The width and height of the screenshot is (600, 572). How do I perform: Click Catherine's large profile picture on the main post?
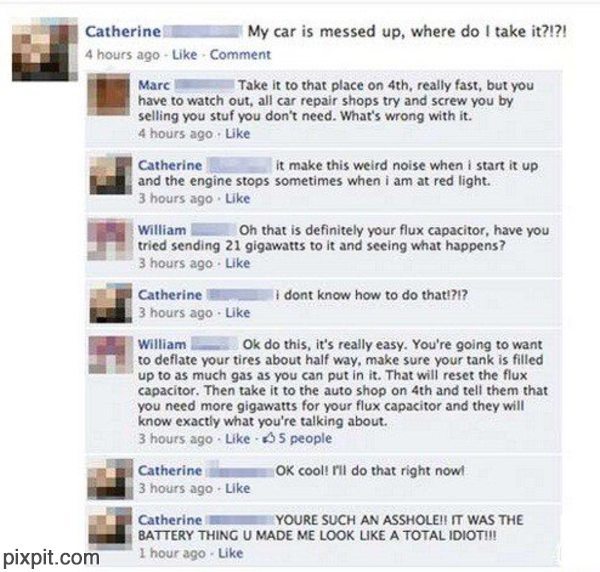pyautogui.click(x=45, y=49)
